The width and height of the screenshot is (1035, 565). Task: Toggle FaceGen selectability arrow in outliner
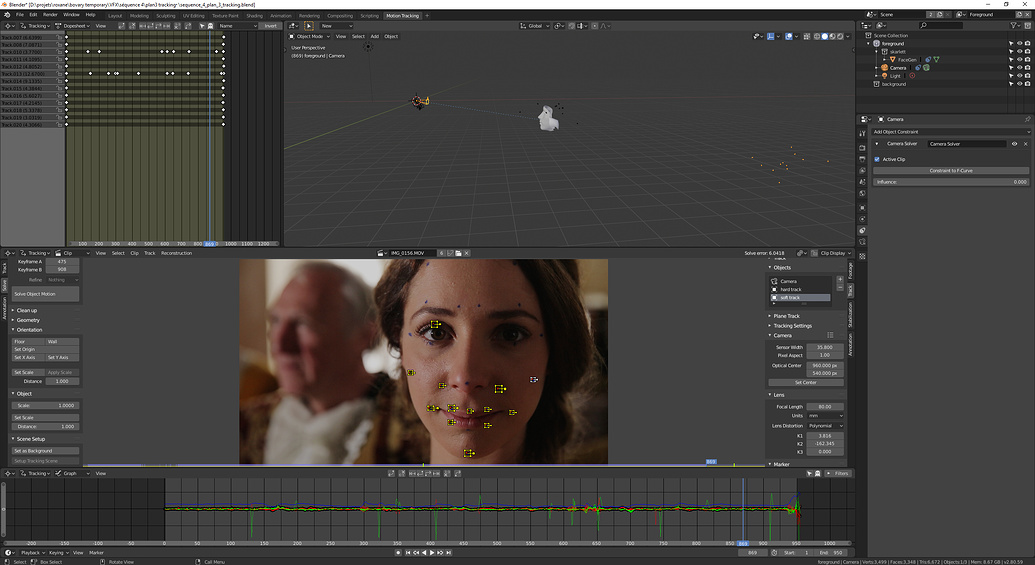tap(1011, 59)
